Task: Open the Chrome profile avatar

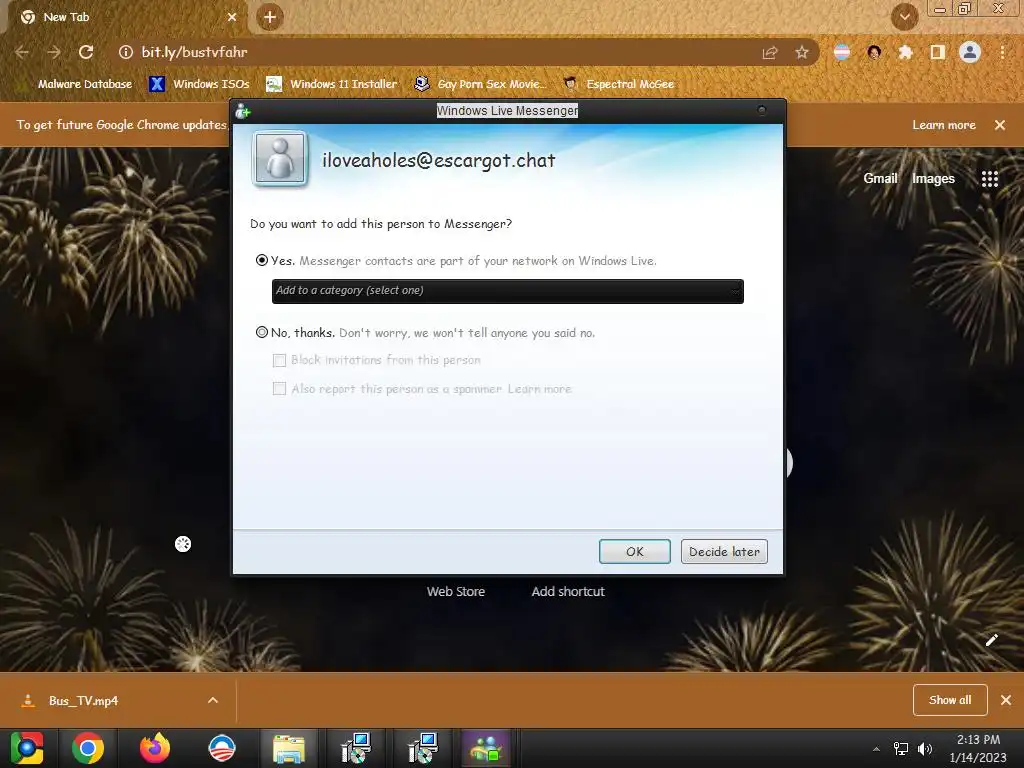Action: (970, 52)
